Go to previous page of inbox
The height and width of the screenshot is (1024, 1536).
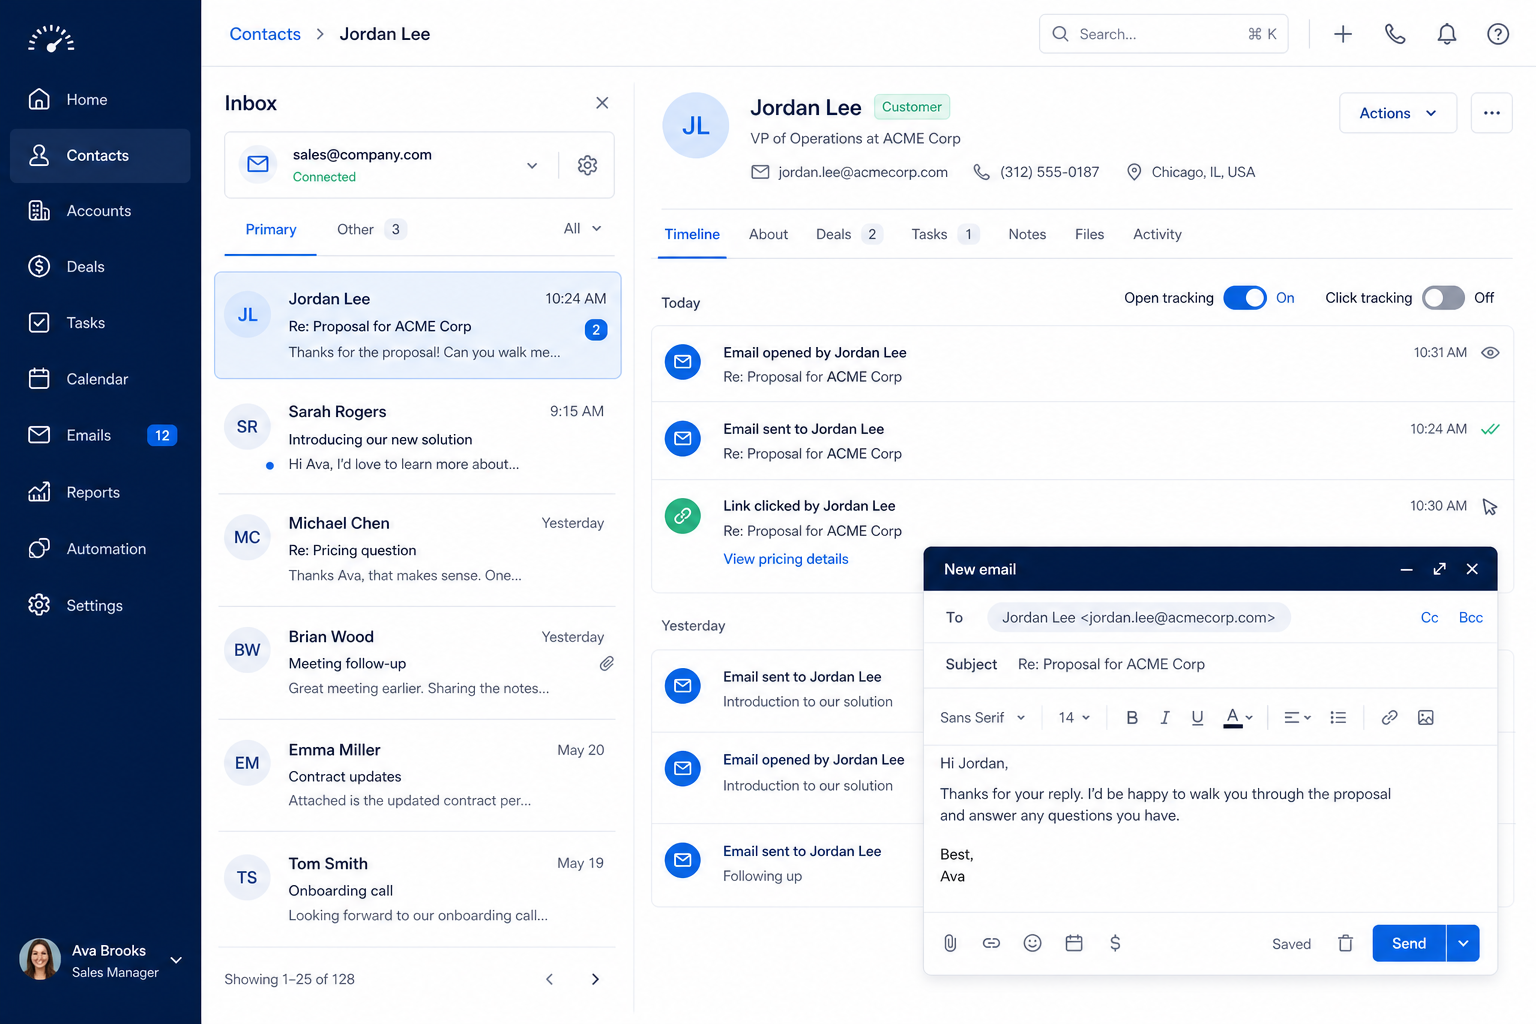pos(549,979)
